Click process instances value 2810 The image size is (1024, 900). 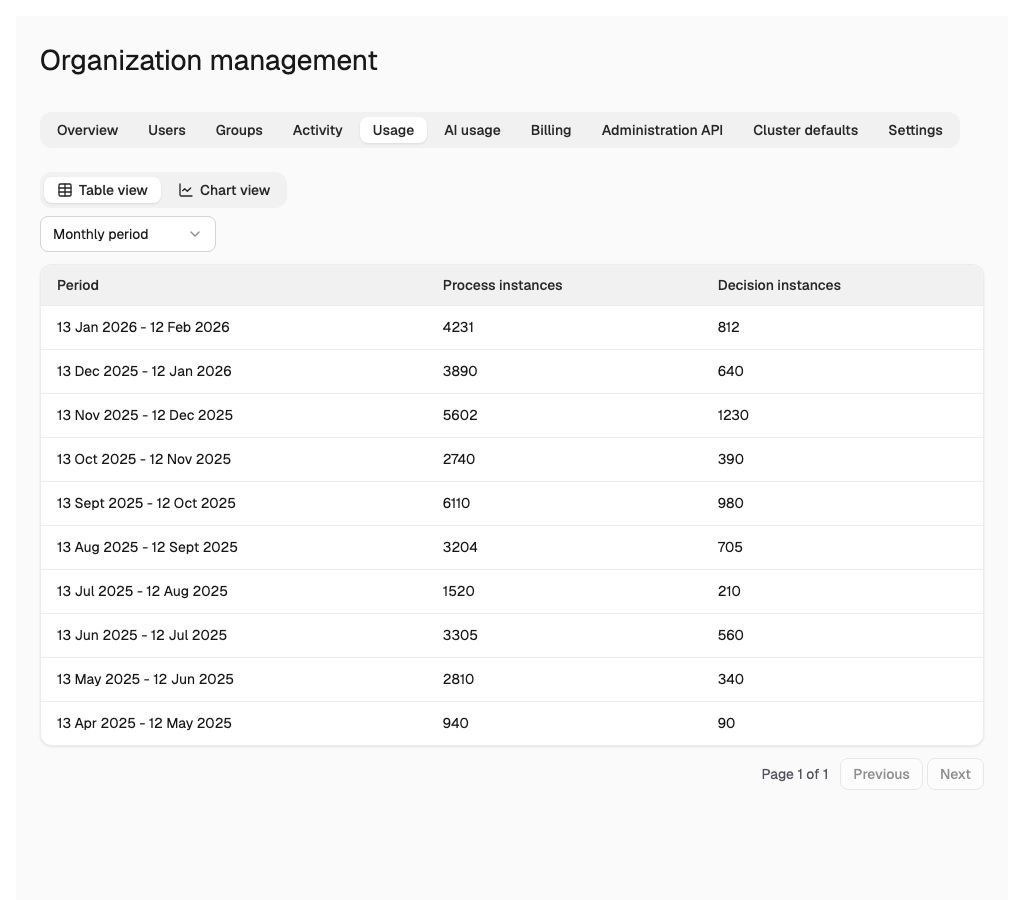pos(458,679)
